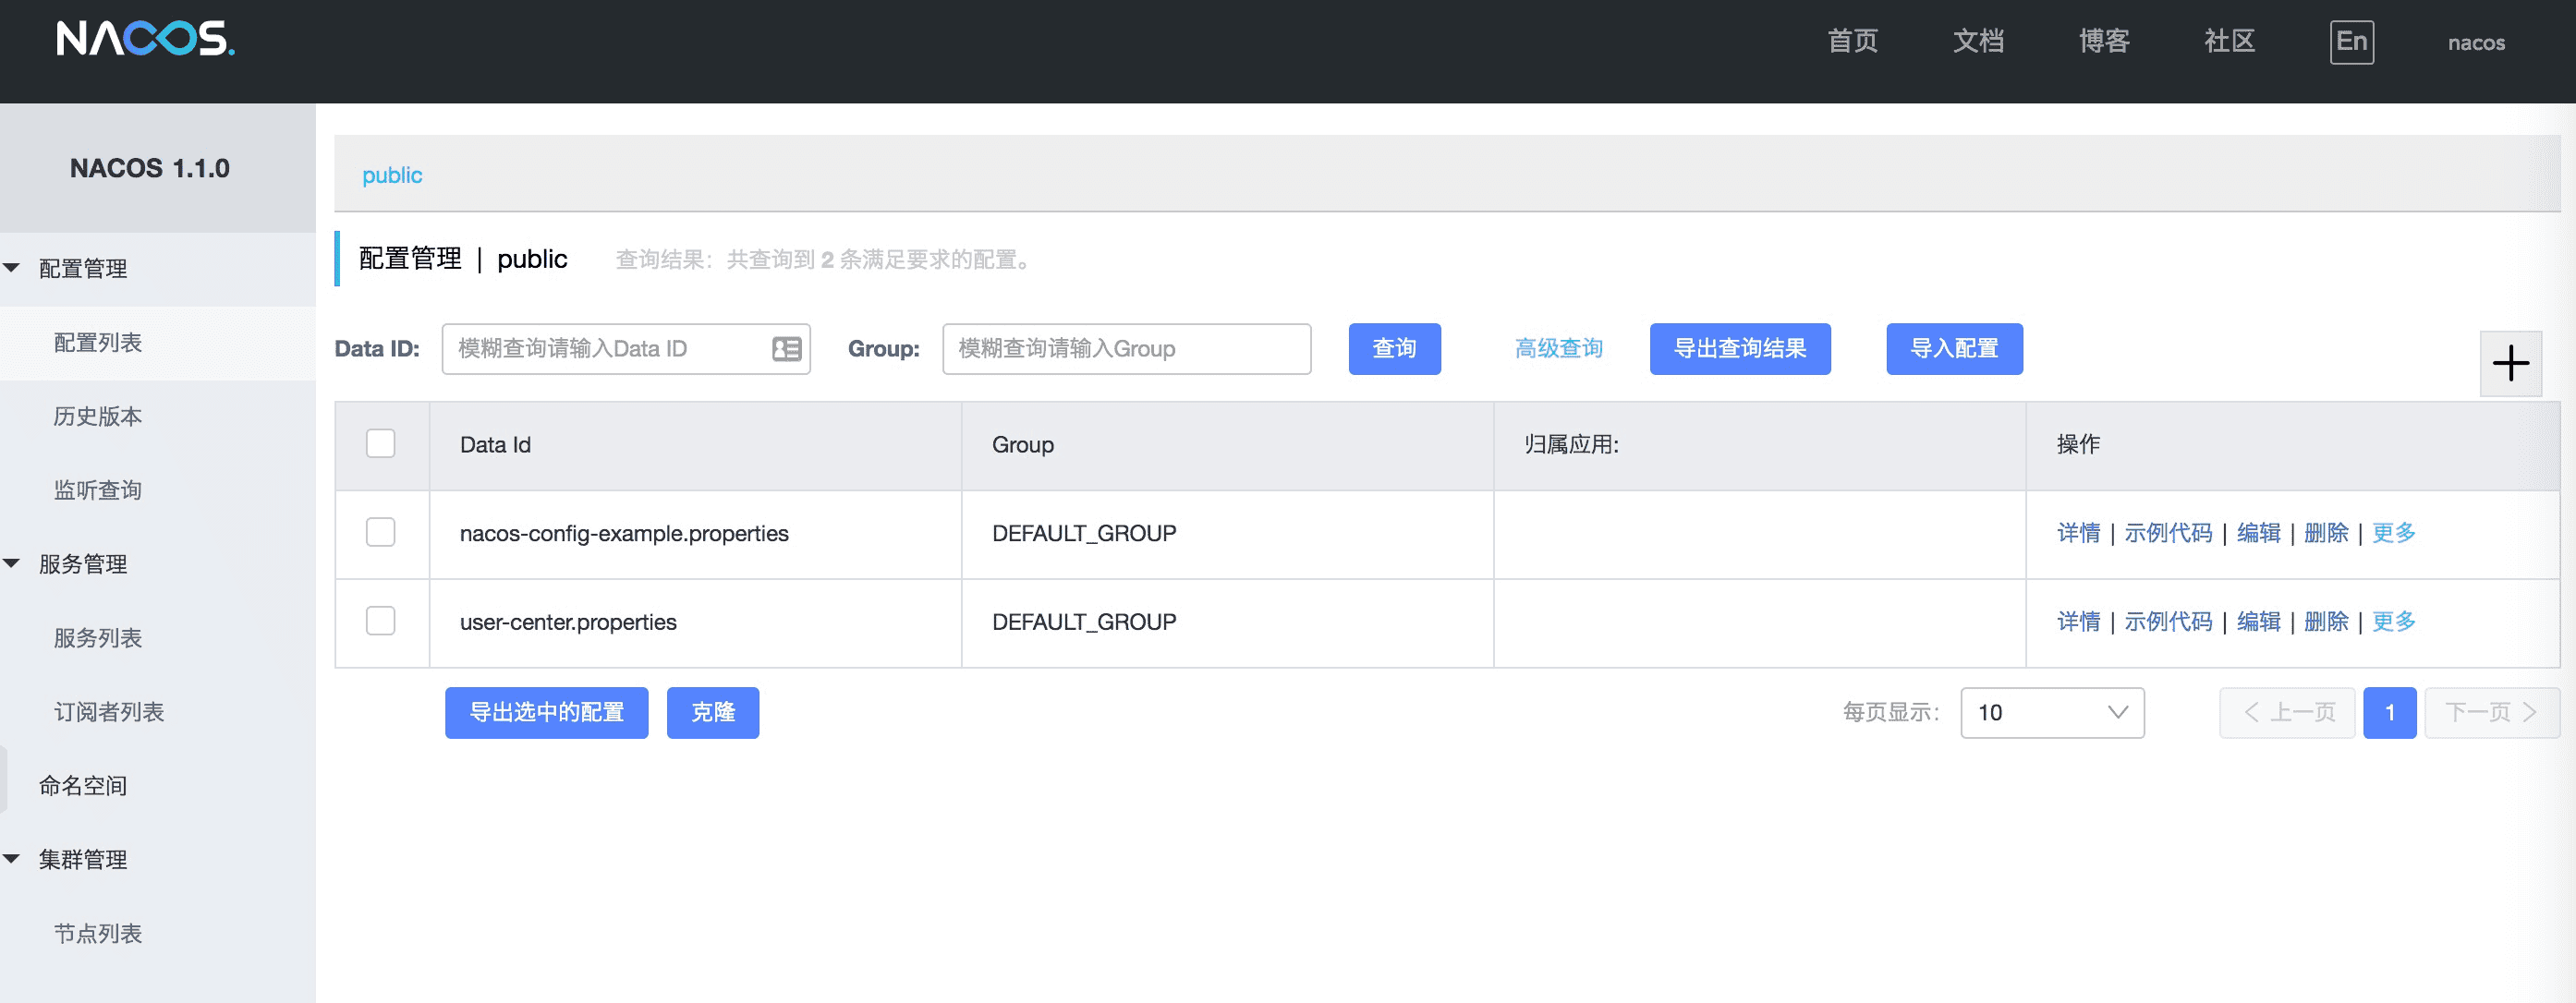Viewport: 2576px width, 1003px height.
Task: Click the card icon inside Data ID field
Action: coord(787,349)
